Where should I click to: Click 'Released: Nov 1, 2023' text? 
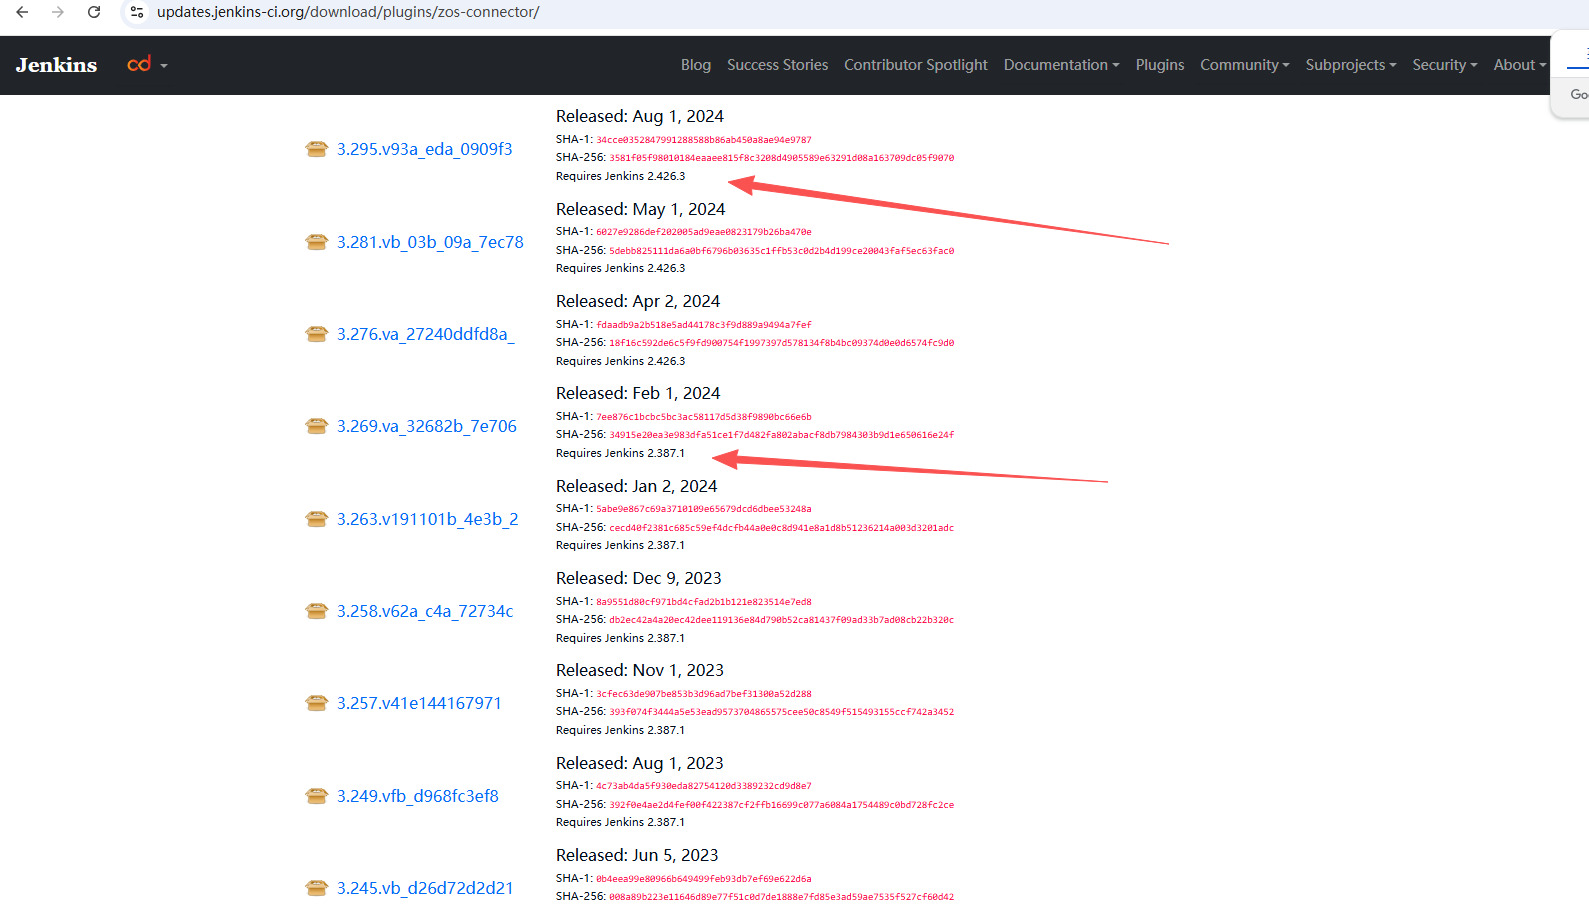(x=640, y=670)
